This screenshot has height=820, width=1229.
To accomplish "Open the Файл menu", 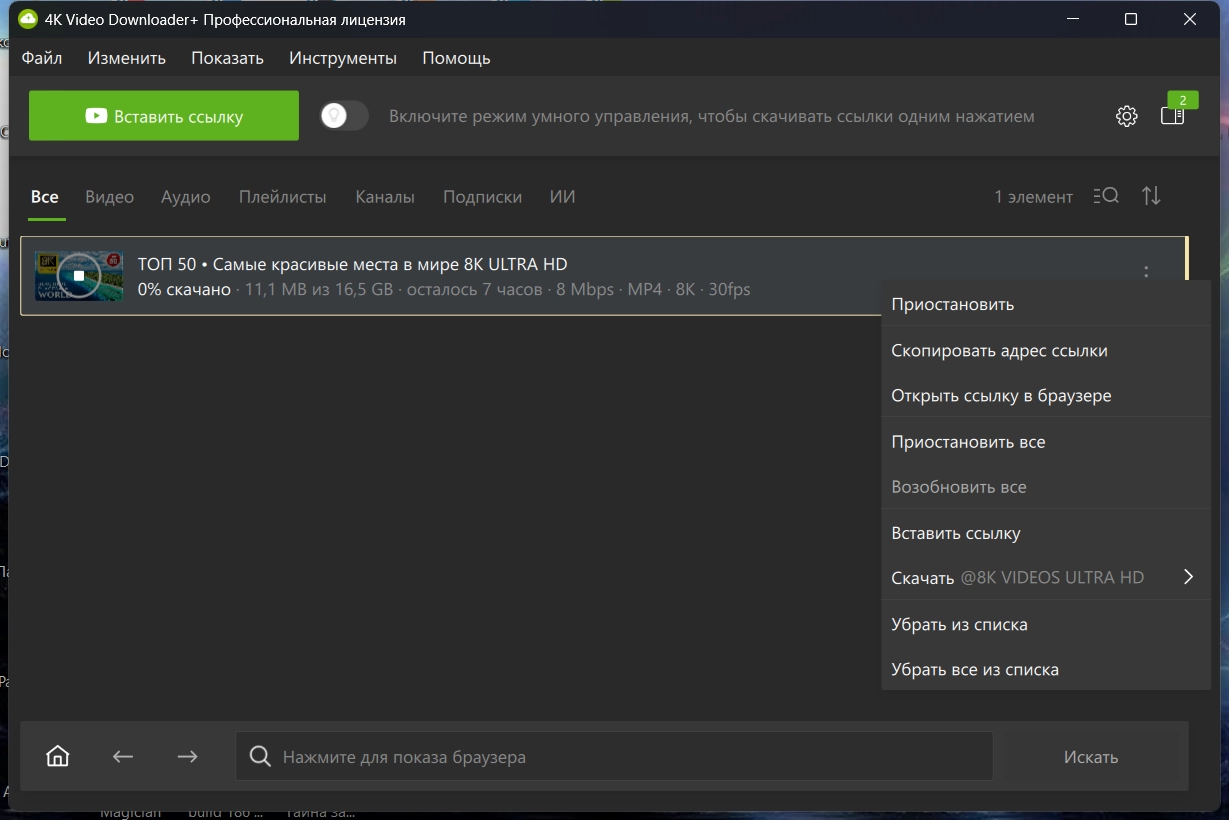I will [x=42, y=58].
